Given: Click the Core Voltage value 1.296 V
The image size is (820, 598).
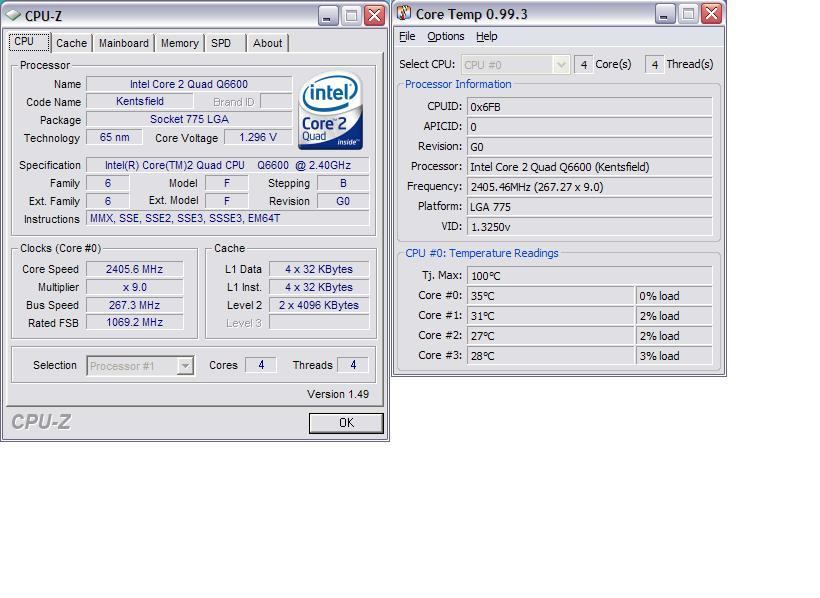Looking at the screenshot, I should 258,138.
